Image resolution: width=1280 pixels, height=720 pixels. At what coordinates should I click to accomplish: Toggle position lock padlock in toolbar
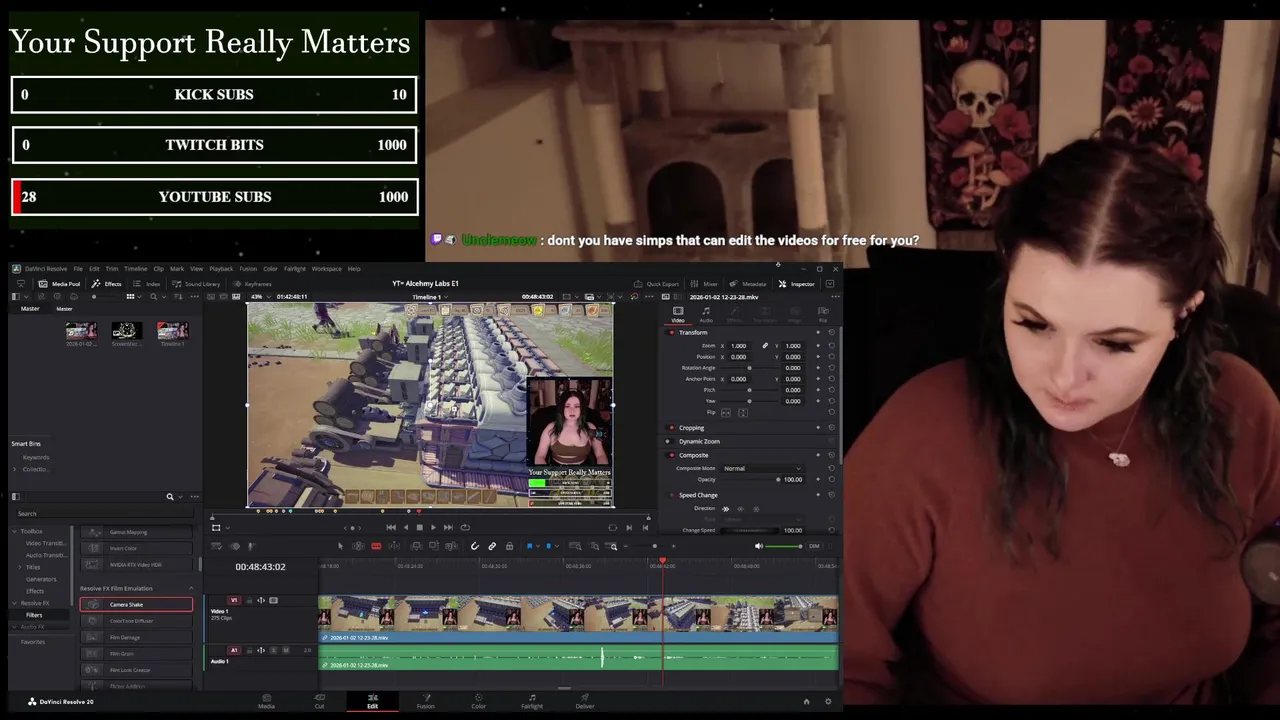pos(509,546)
